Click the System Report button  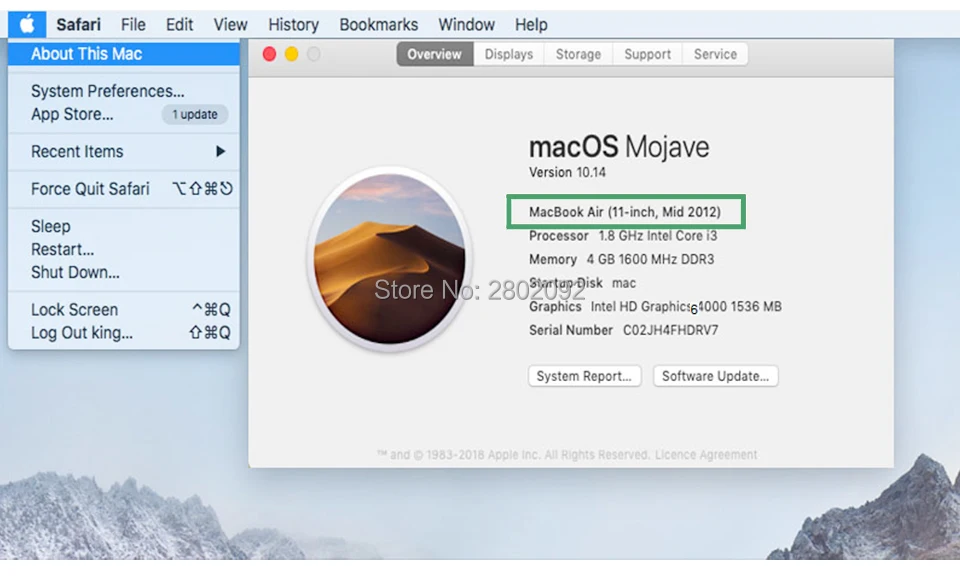(x=584, y=376)
